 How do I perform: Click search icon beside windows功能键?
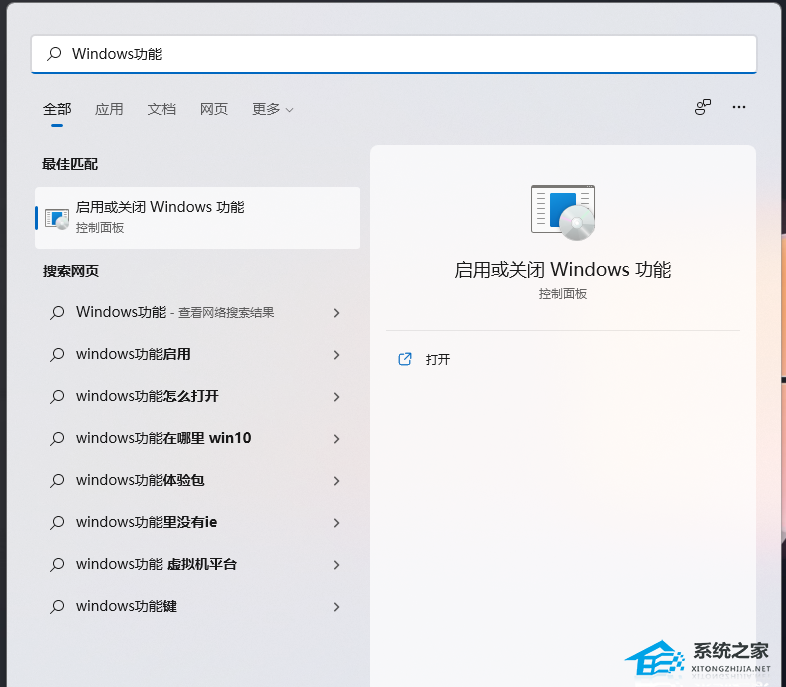pyautogui.click(x=57, y=607)
